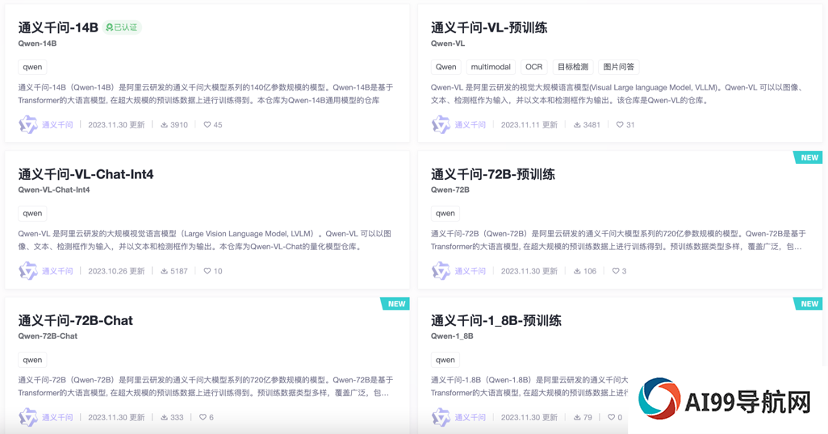Open 通义千问 publisher link on Qwen-VL-Chat-Int4 card

pos(58,271)
